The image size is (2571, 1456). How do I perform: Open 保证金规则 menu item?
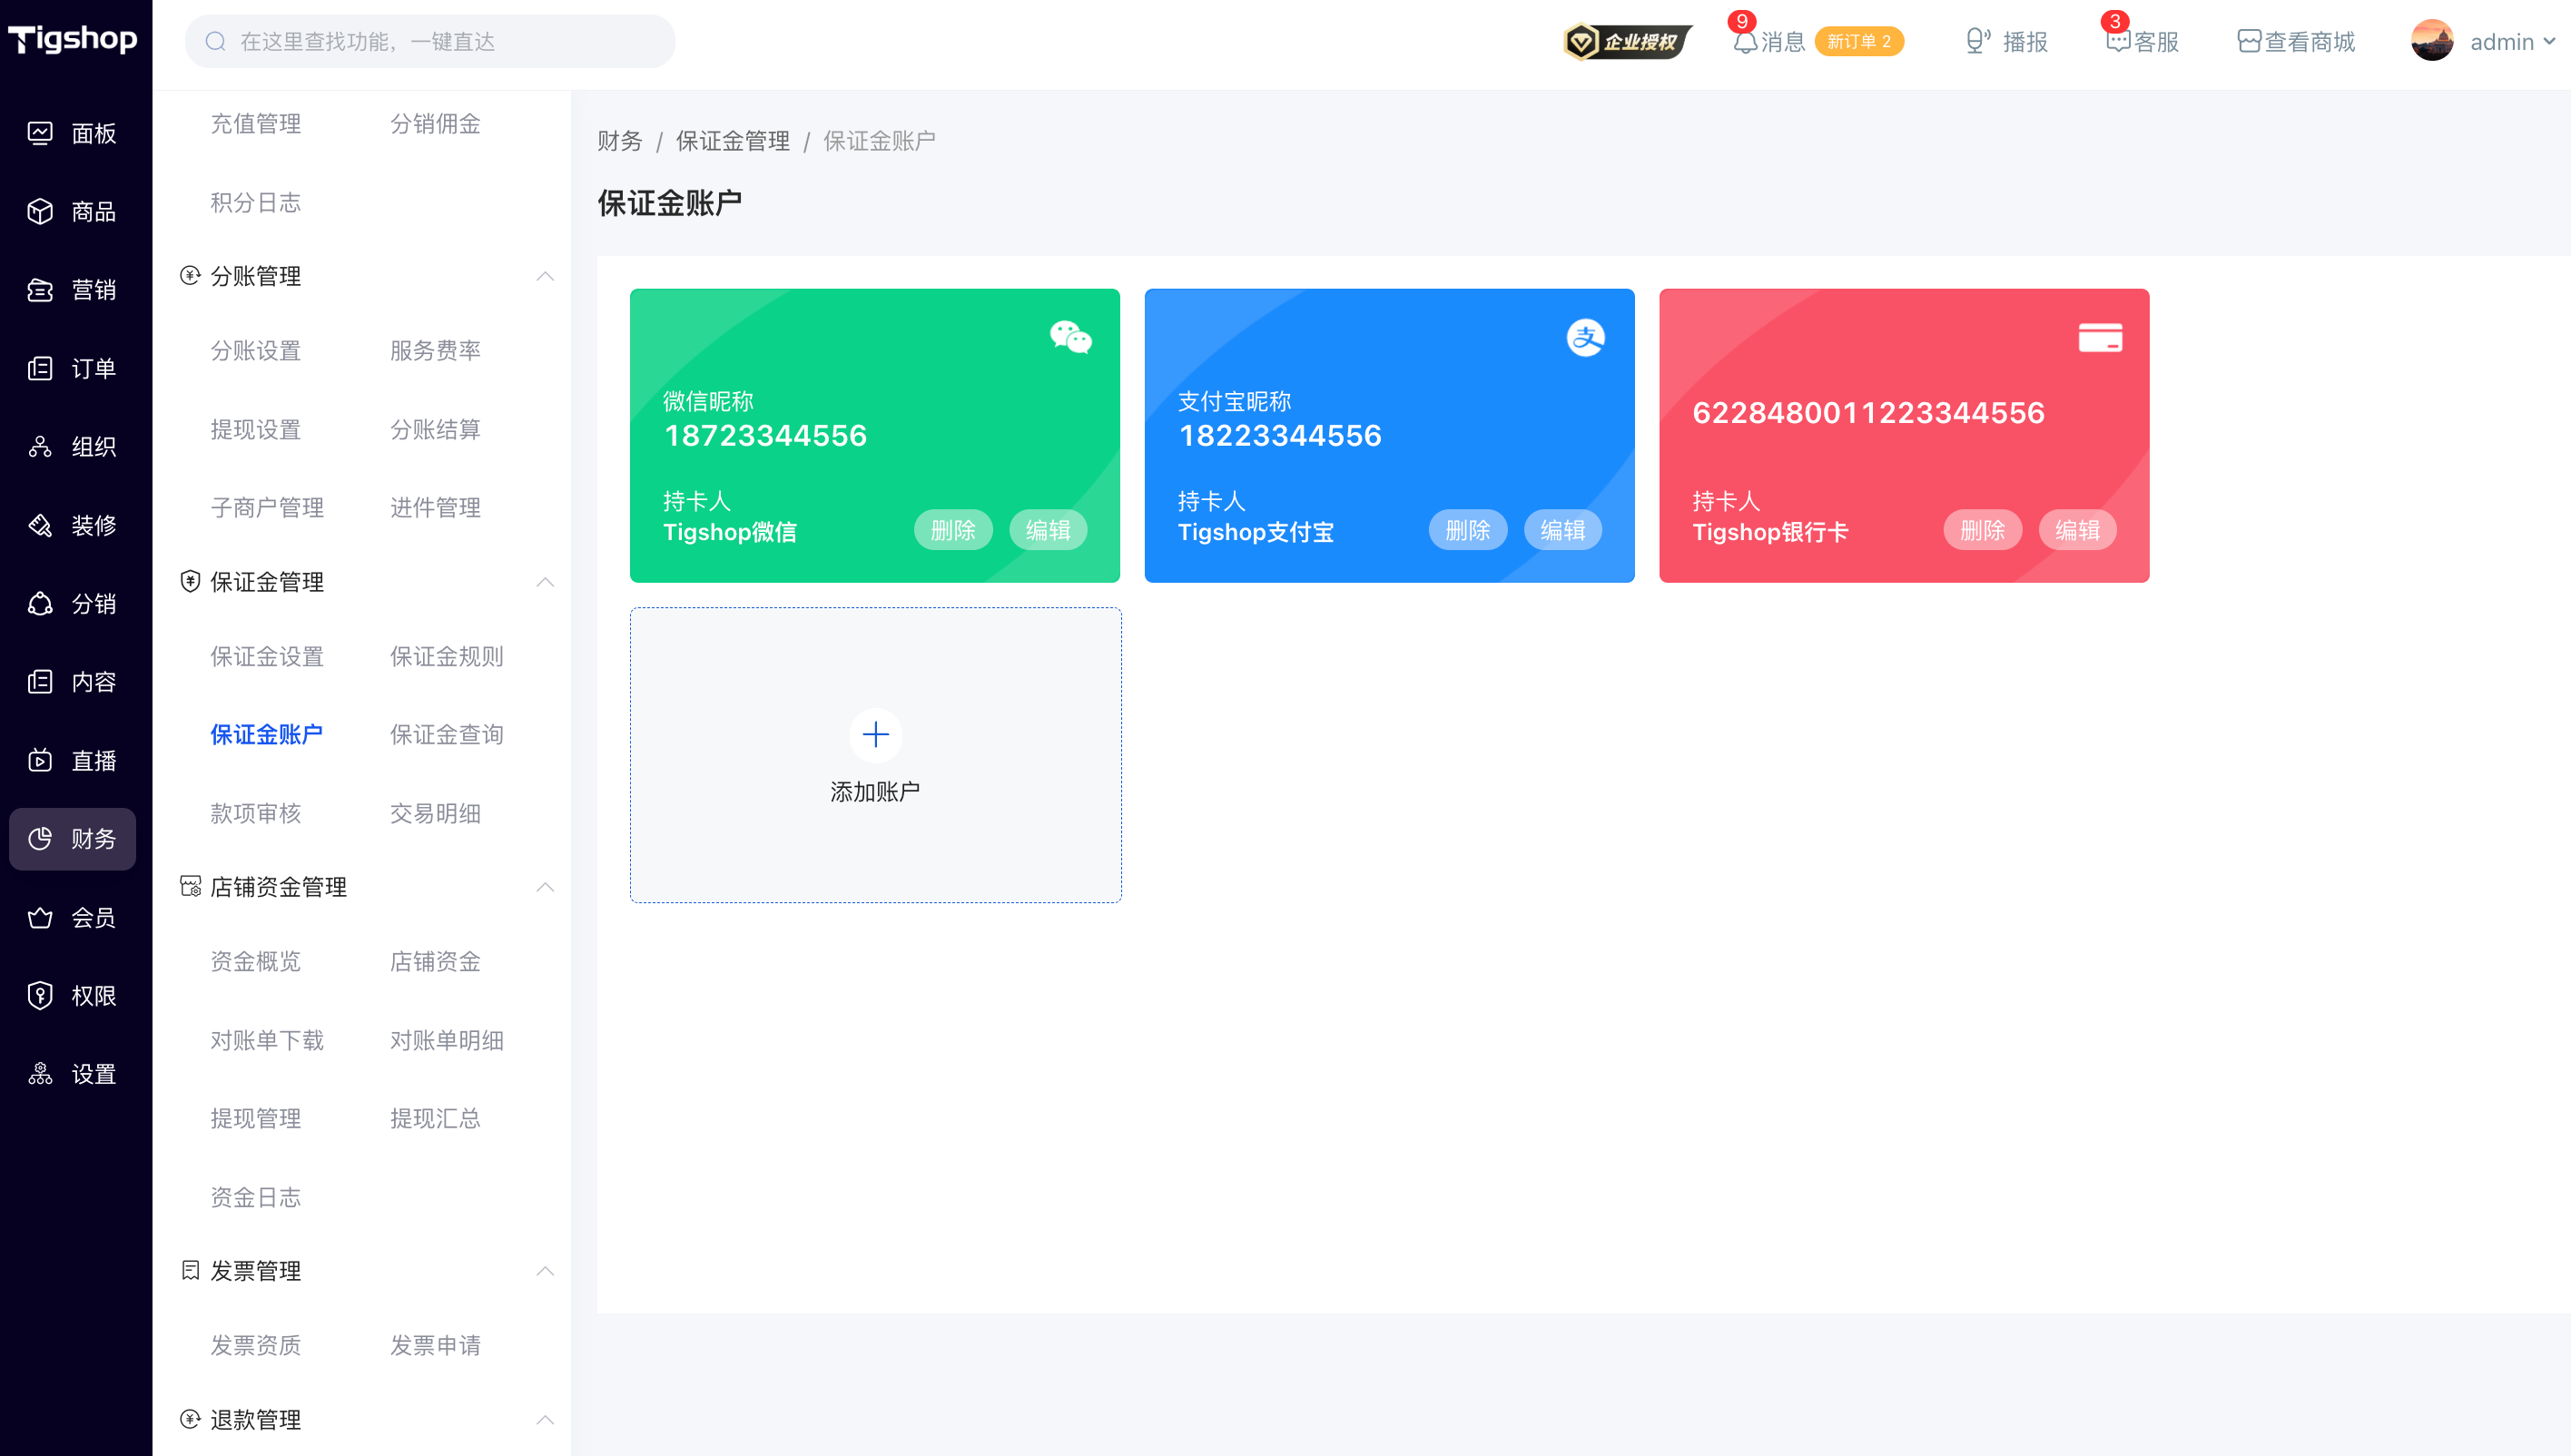(447, 657)
